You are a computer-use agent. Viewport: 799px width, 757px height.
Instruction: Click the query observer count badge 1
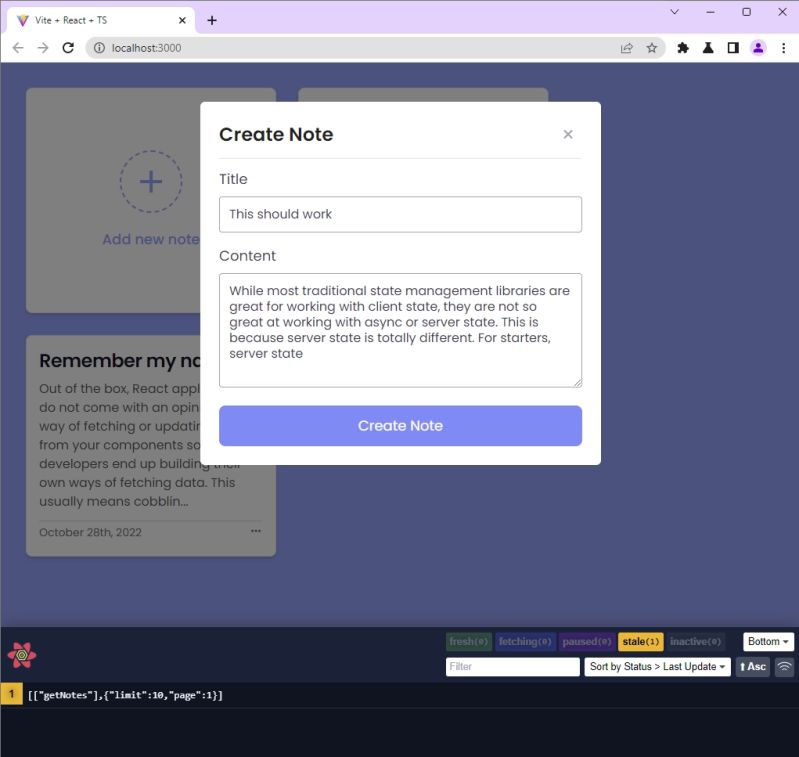[x=12, y=694]
